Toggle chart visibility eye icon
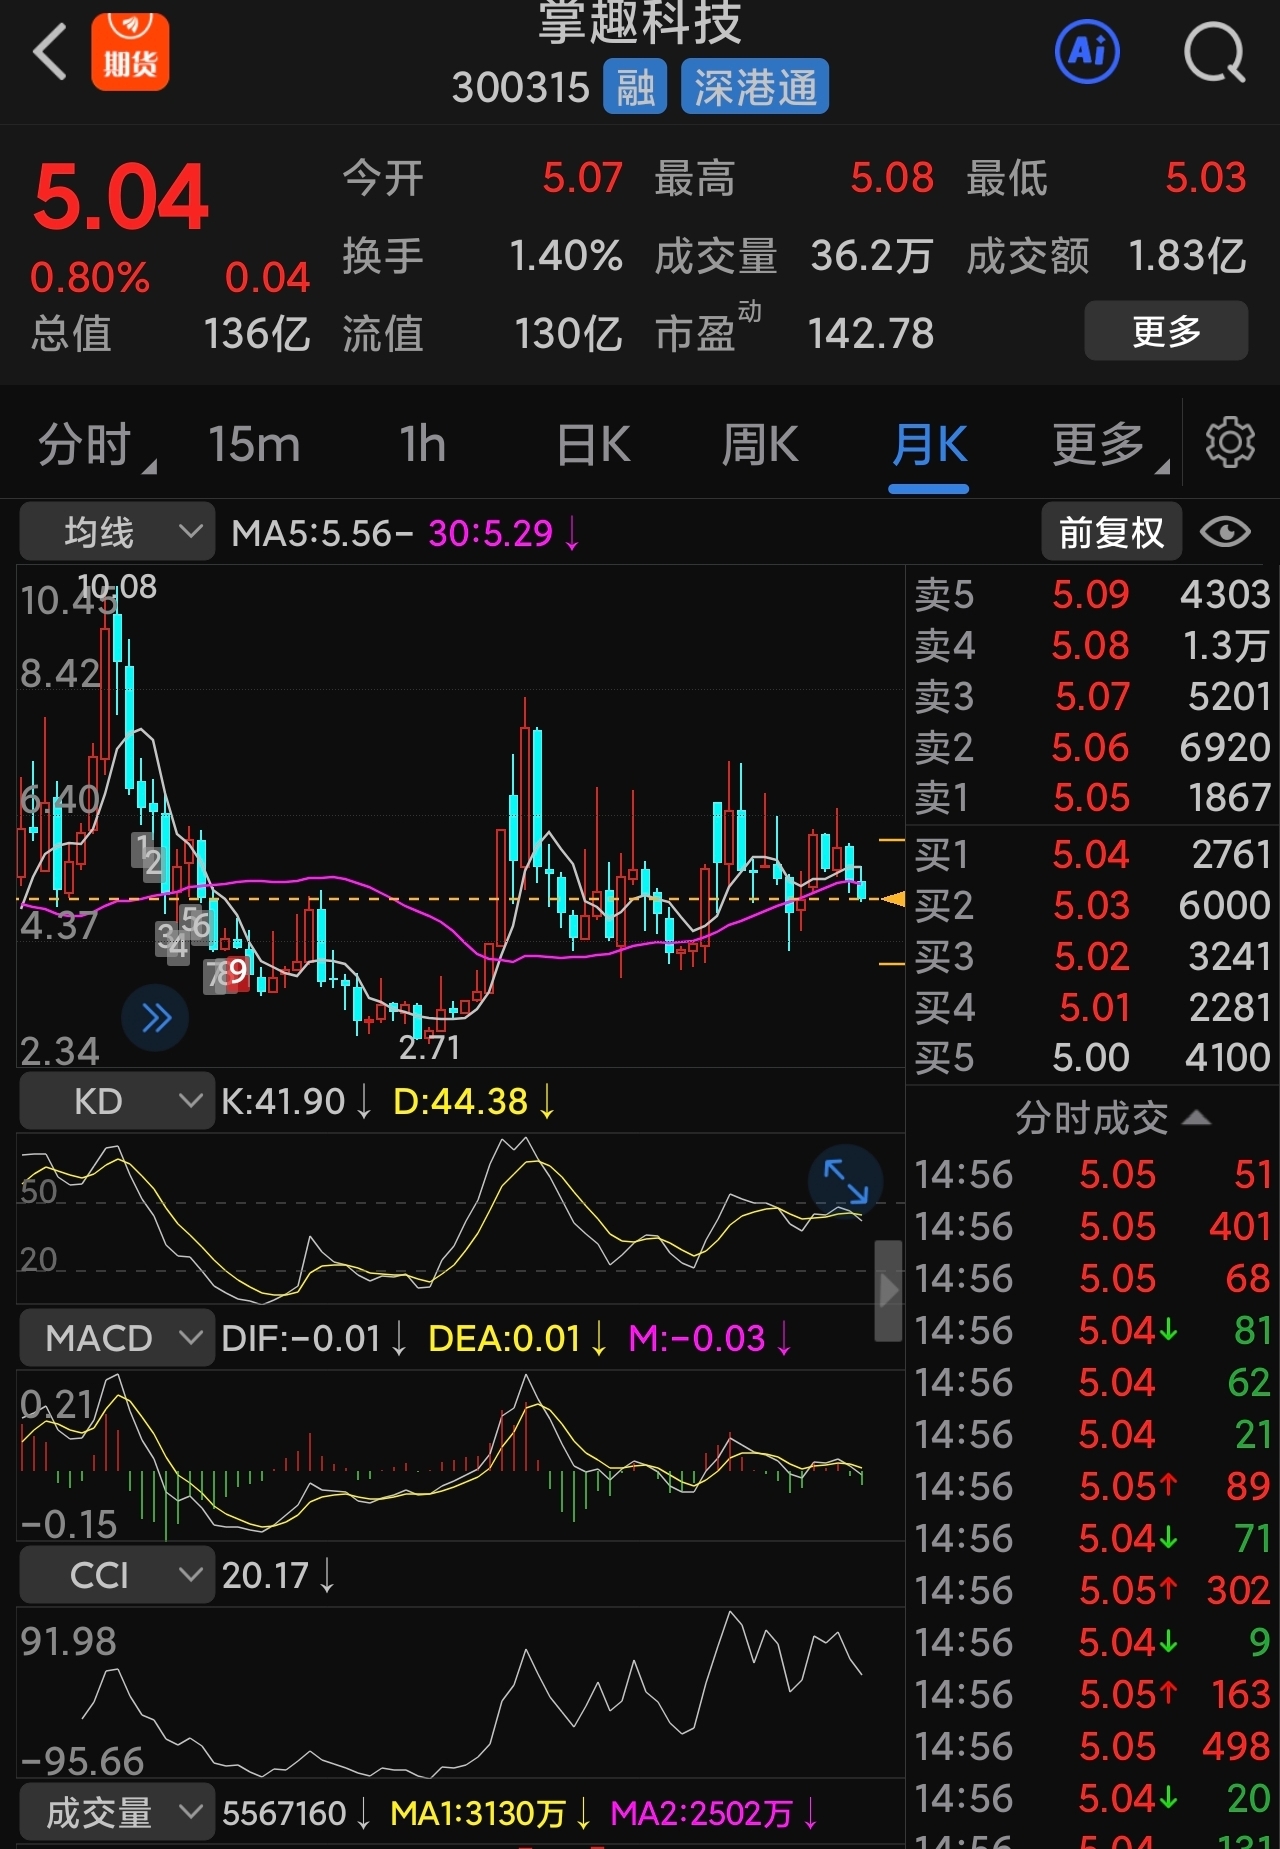 click(1225, 532)
